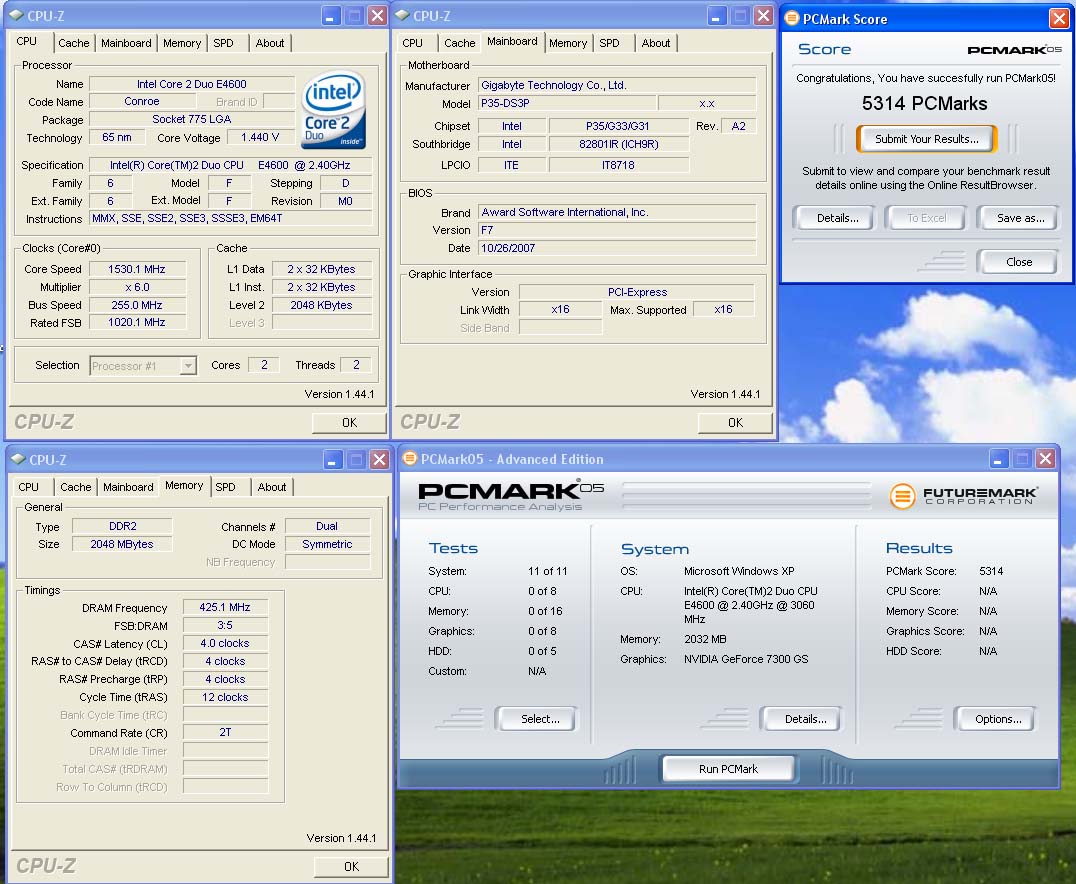Click the Link Width value x16
The image size is (1076, 884).
click(560, 310)
